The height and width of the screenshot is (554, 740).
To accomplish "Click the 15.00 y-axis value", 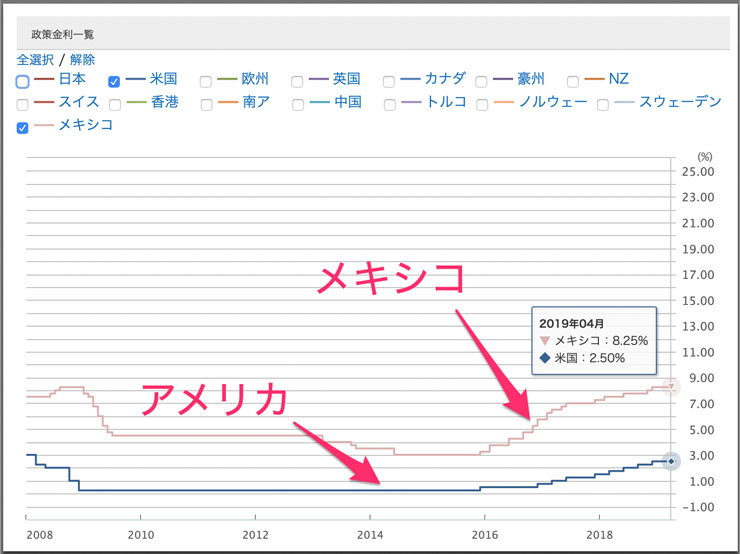I will 698,301.
